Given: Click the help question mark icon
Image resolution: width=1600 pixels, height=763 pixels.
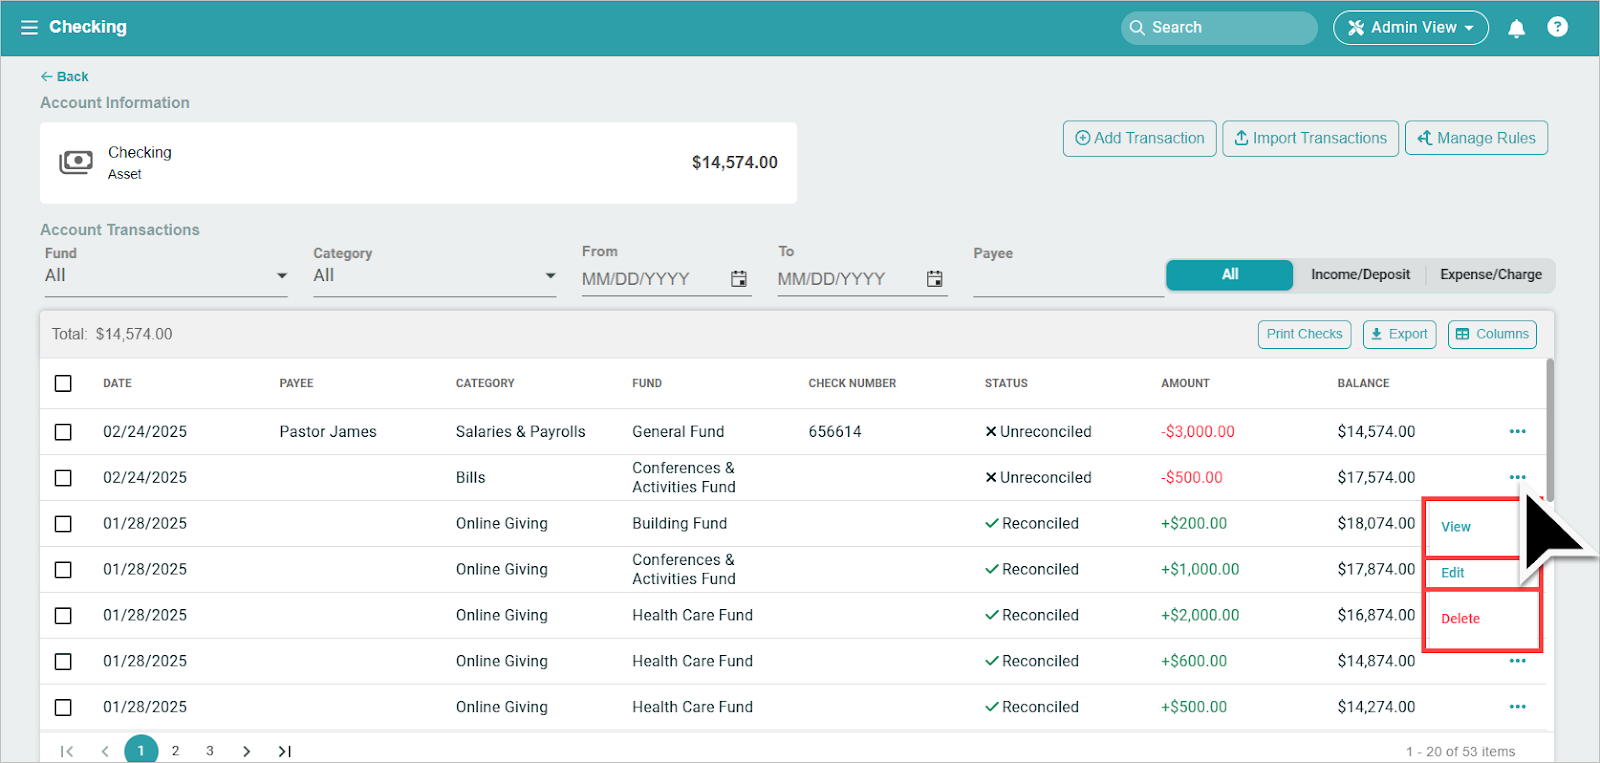Looking at the screenshot, I should click(x=1557, y=27).
